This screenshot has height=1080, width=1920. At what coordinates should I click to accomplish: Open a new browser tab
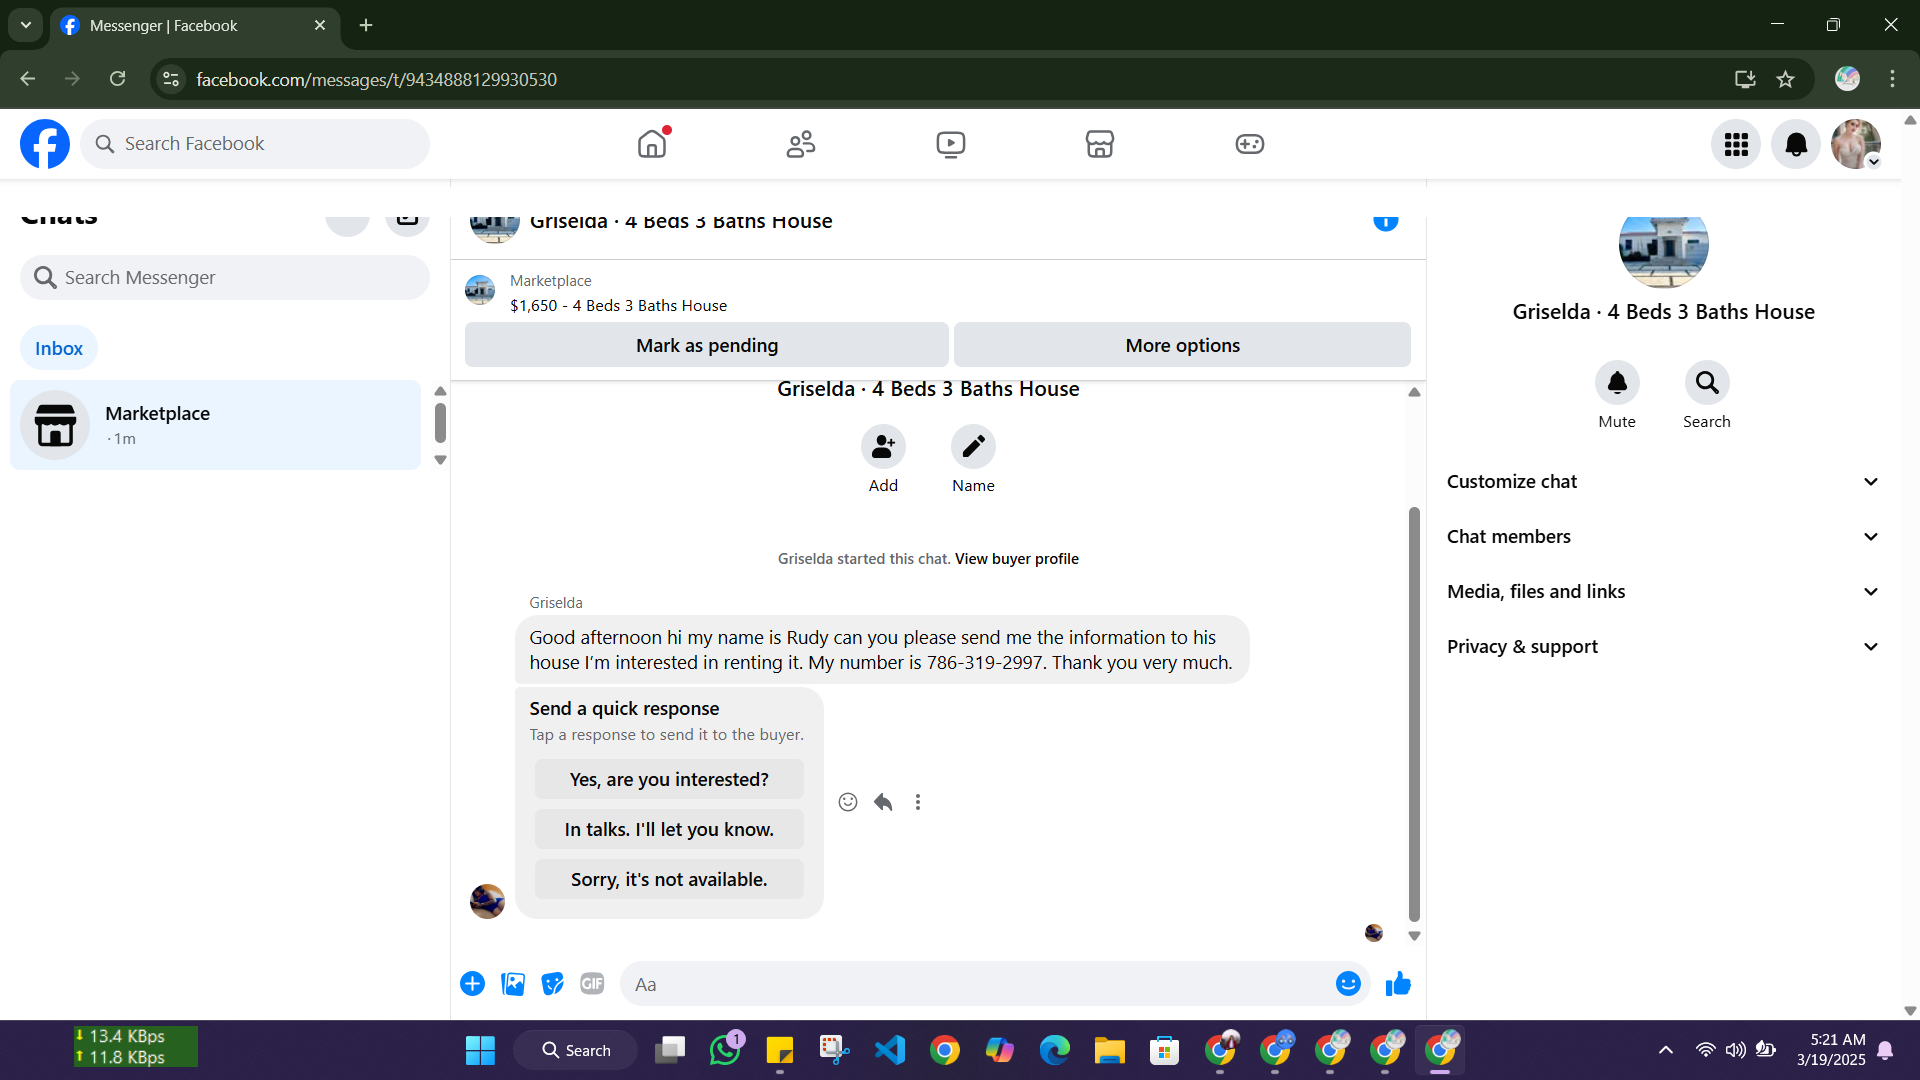tap(366, 25)
